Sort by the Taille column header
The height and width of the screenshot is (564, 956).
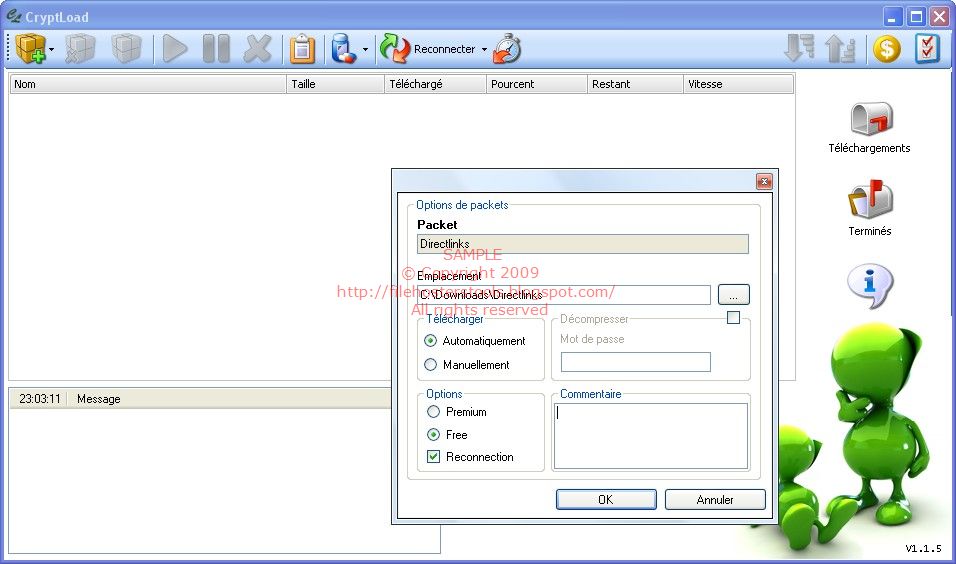click(335, 84)
